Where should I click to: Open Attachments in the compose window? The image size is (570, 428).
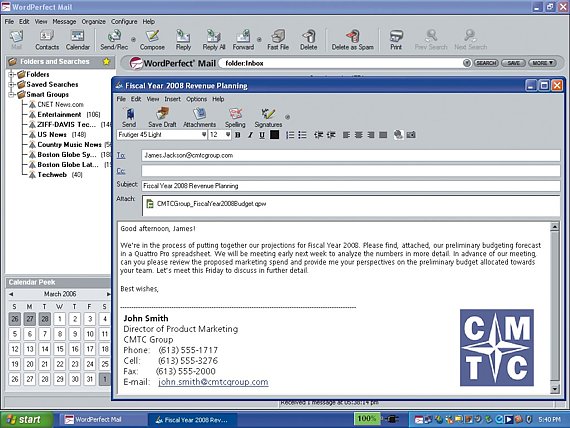[x=200, y=117]
